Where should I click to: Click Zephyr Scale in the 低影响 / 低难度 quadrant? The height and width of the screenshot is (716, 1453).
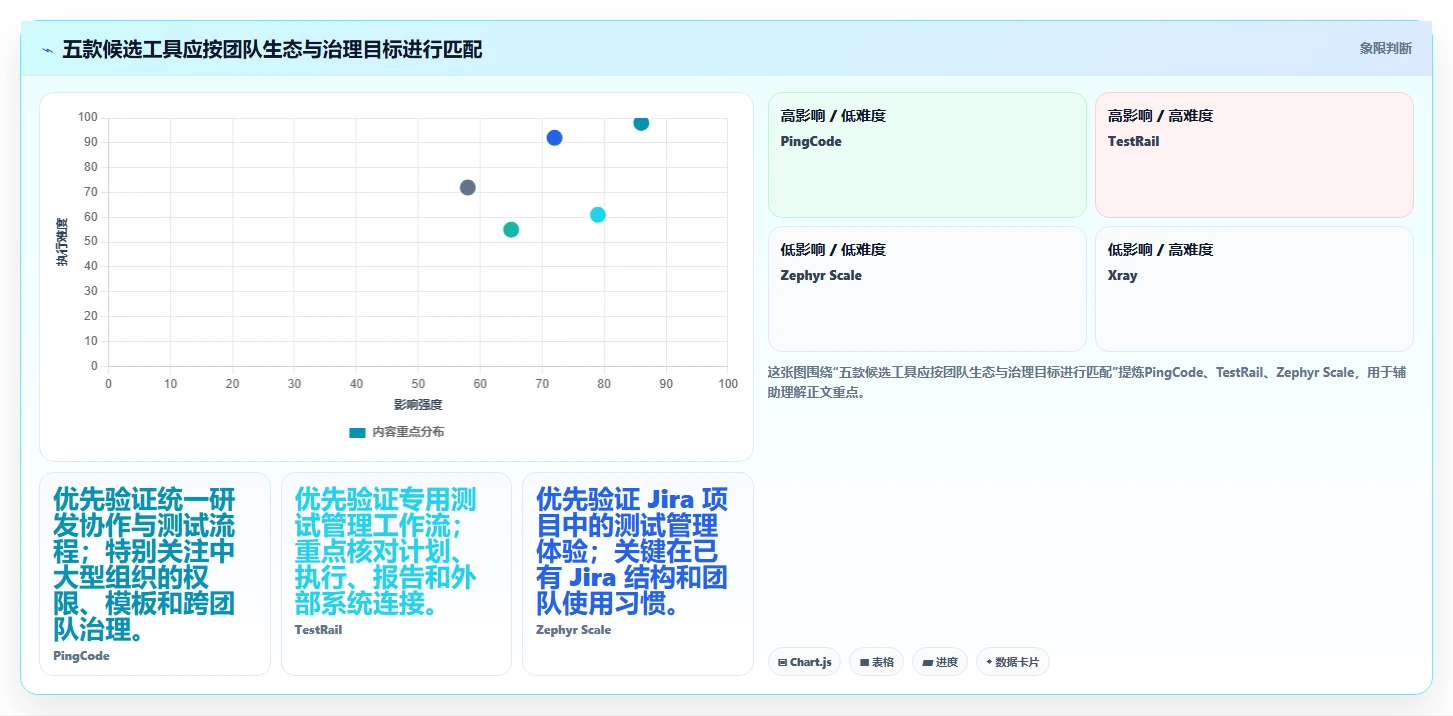click(821, 276)
